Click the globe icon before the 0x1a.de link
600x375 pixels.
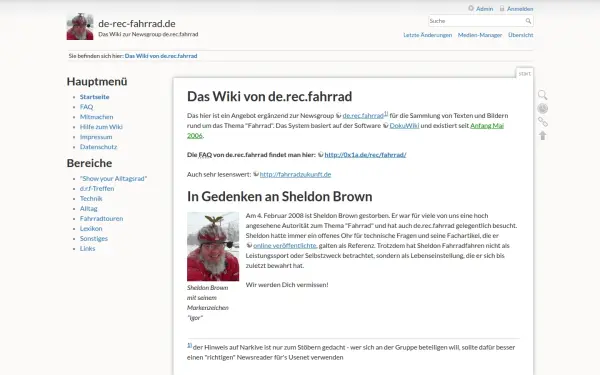coord(321,155)
